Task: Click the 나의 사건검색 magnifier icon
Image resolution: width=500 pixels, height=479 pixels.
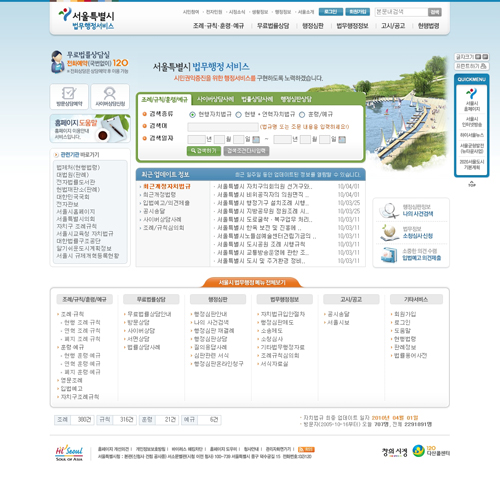Action: (388, 211)
